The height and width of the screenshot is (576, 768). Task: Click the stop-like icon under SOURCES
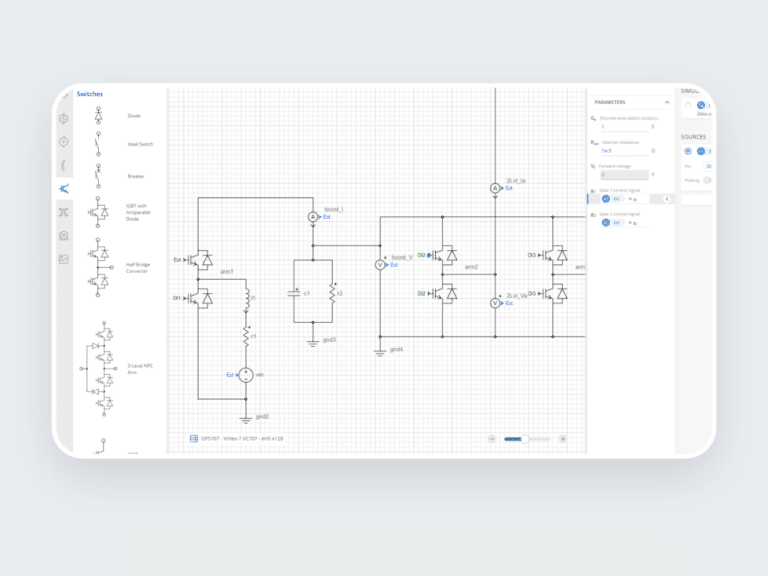point(688,151)
